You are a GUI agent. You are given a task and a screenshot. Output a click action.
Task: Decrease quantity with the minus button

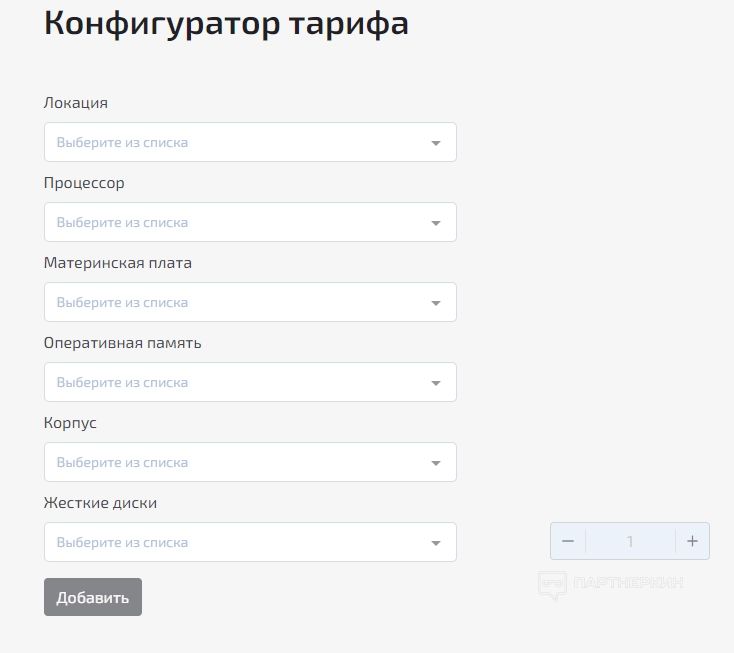tap(568, 541)
